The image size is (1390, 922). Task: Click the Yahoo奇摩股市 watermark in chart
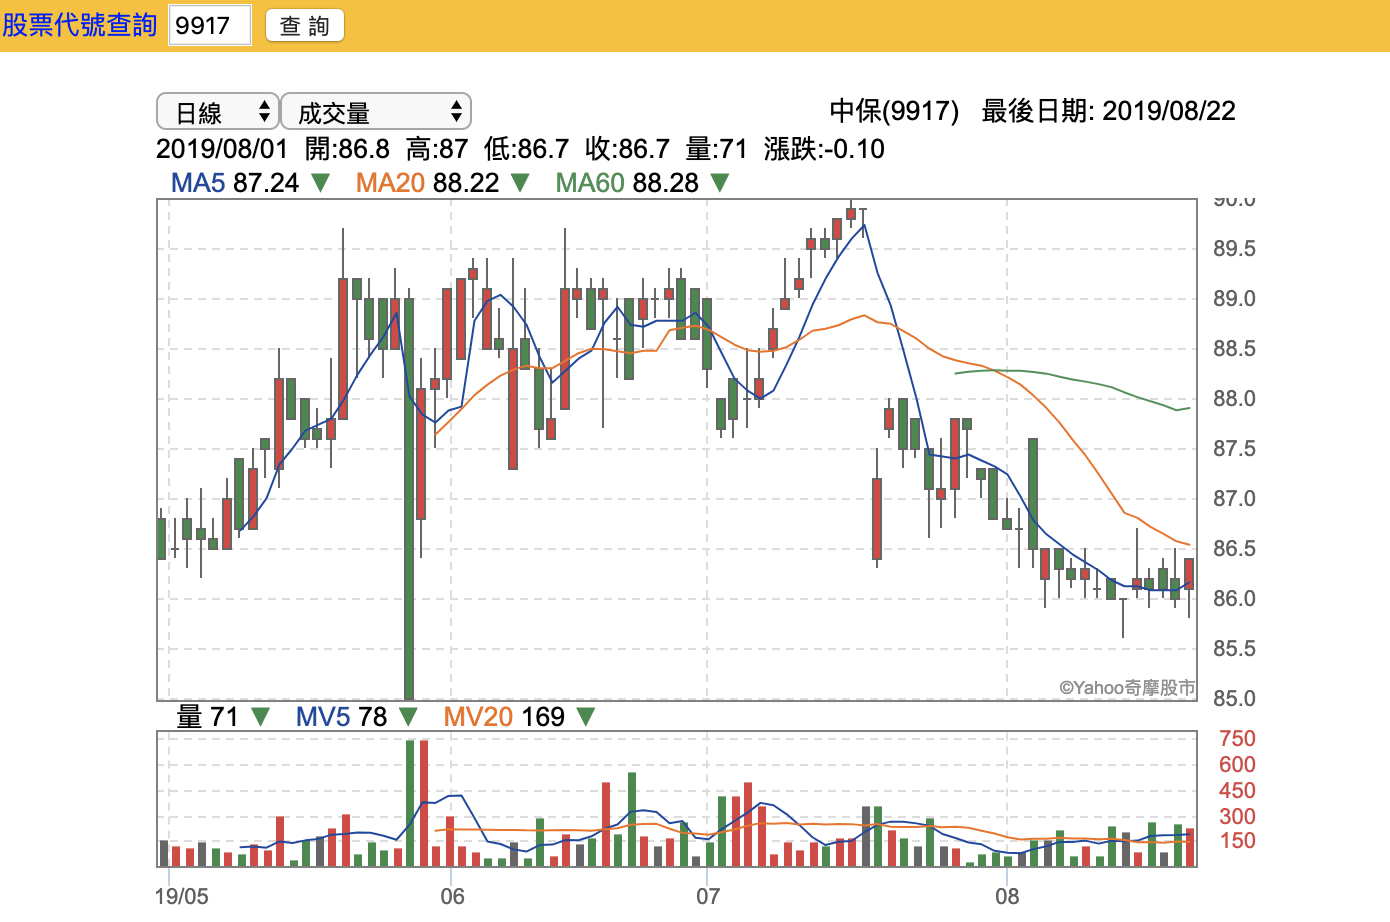tap(1127, 687)
